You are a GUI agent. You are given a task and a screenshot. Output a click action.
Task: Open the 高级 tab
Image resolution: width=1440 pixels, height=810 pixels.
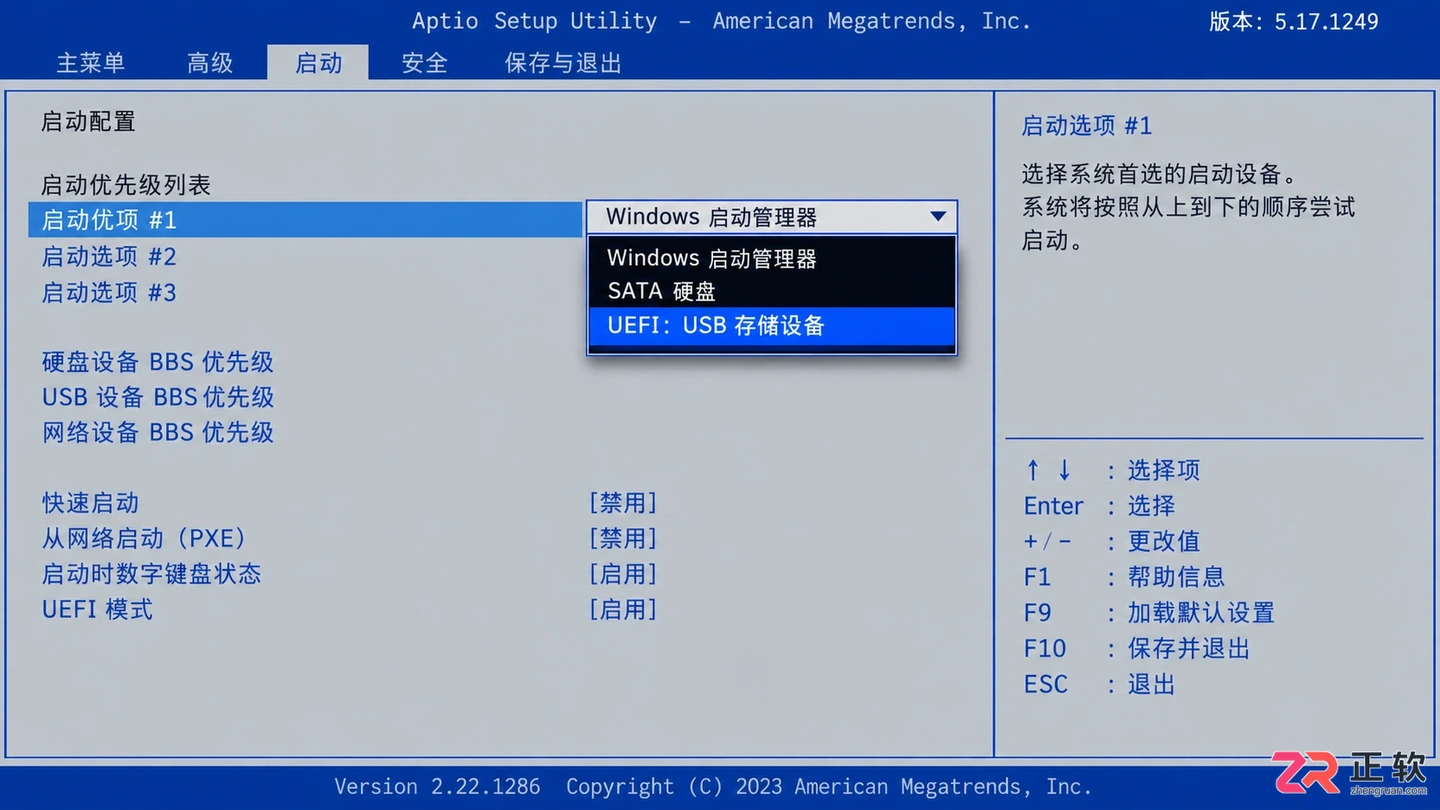pos(210,63)
